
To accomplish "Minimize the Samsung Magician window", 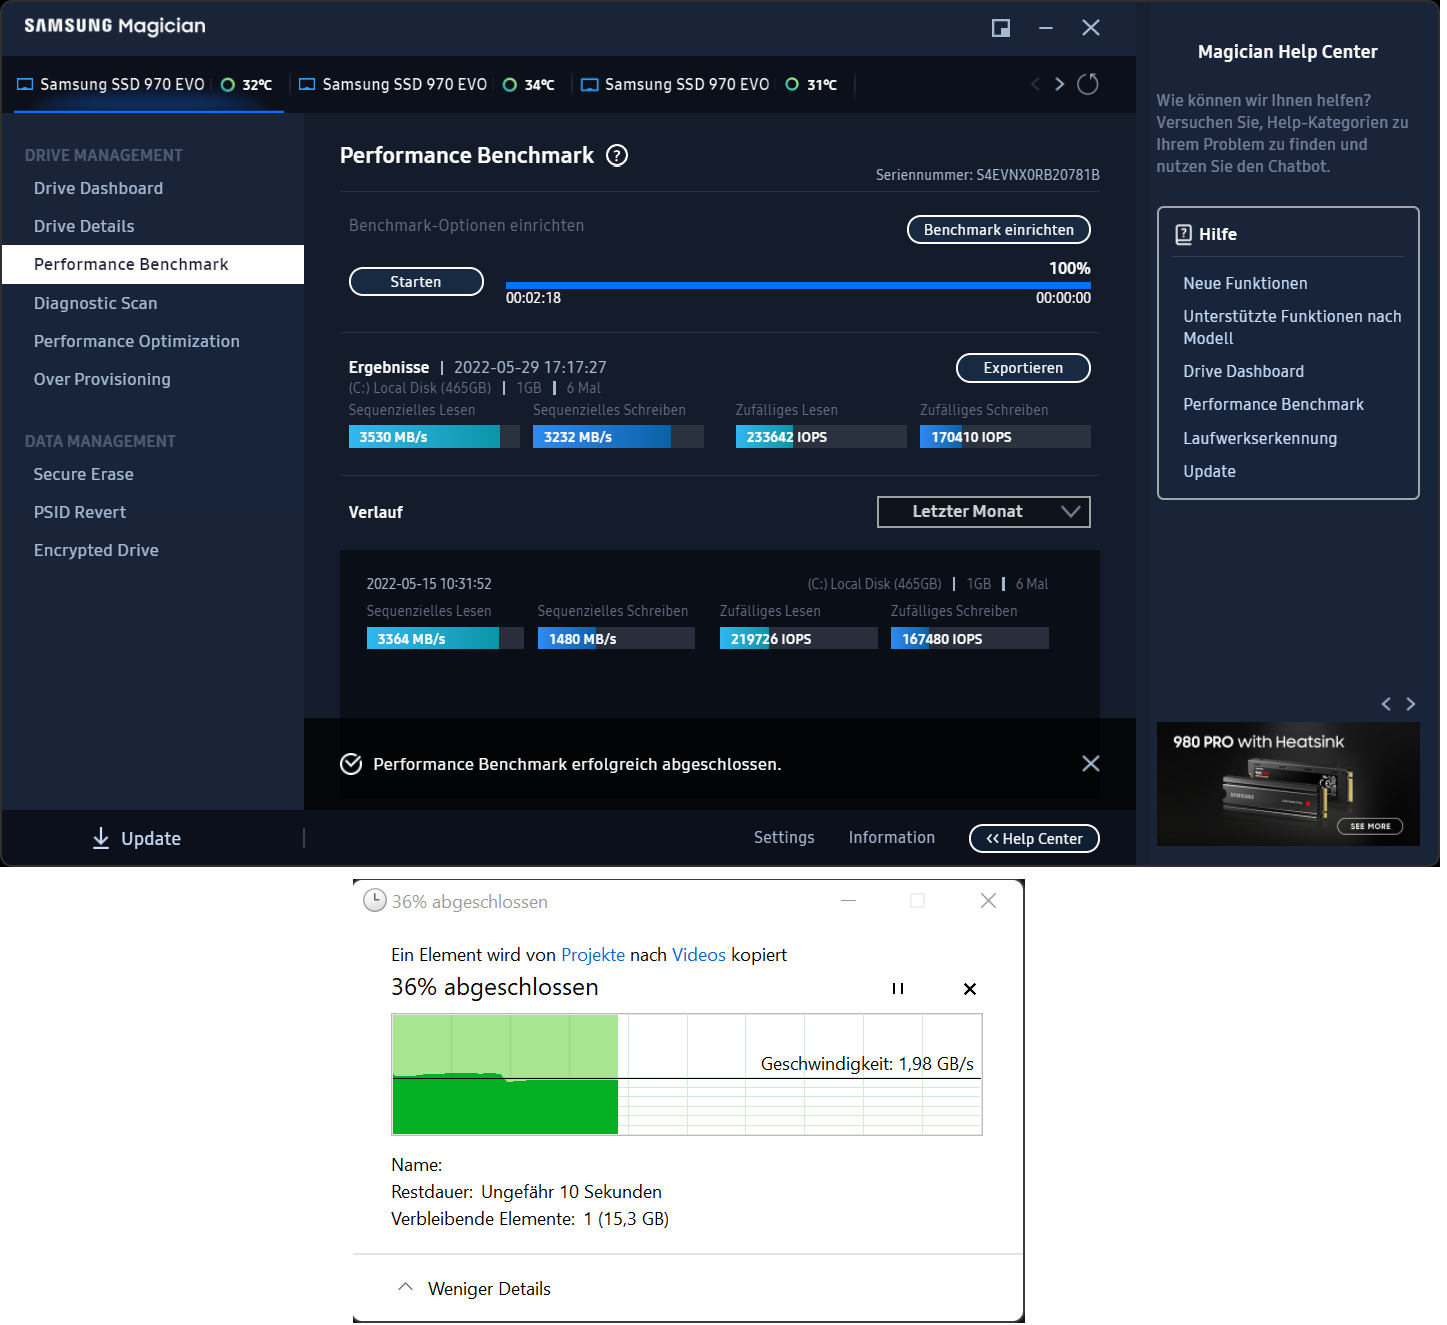I will point(1046,28).
